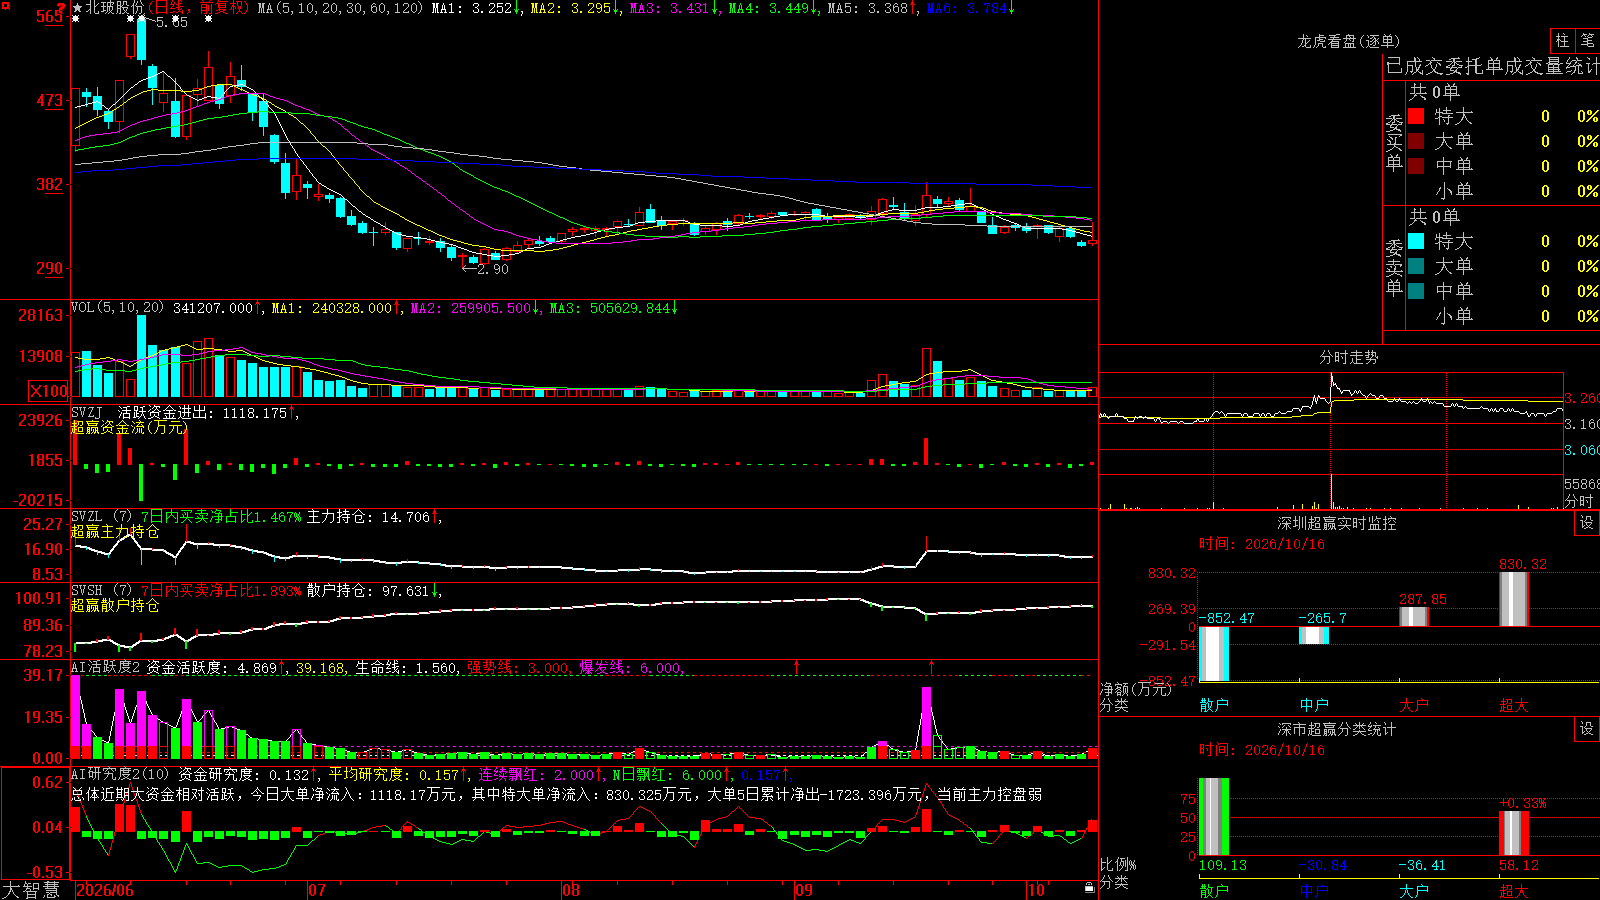Viewport: 1600px width, 900px height.
Task: Click 超大 label in 深市超赢分类统计
Action: click(x=1514, y=890)
